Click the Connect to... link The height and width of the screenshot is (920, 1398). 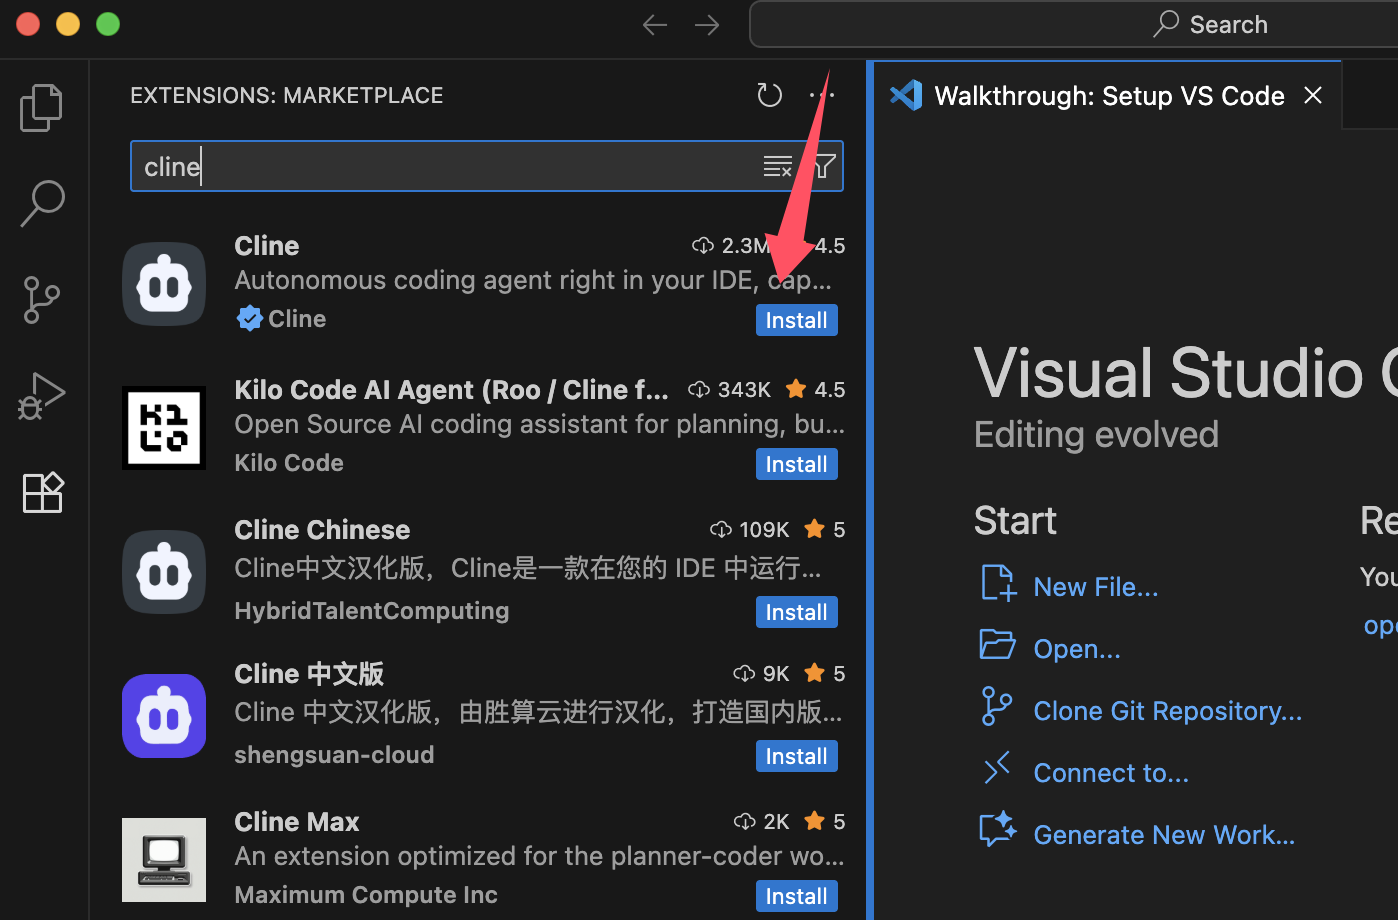tap(1111, 773)
